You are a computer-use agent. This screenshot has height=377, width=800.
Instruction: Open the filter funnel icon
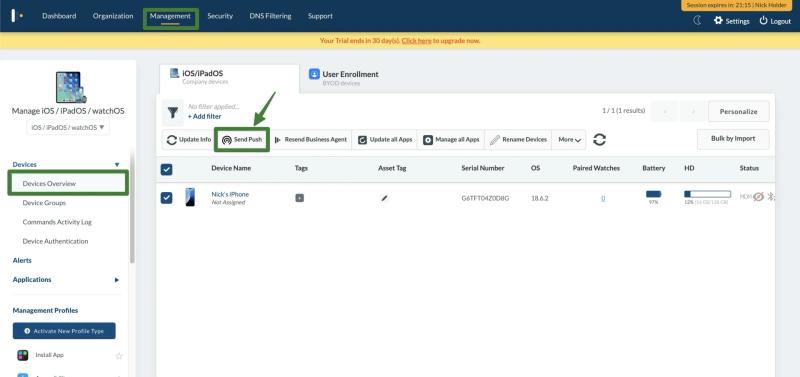(173, 113)
